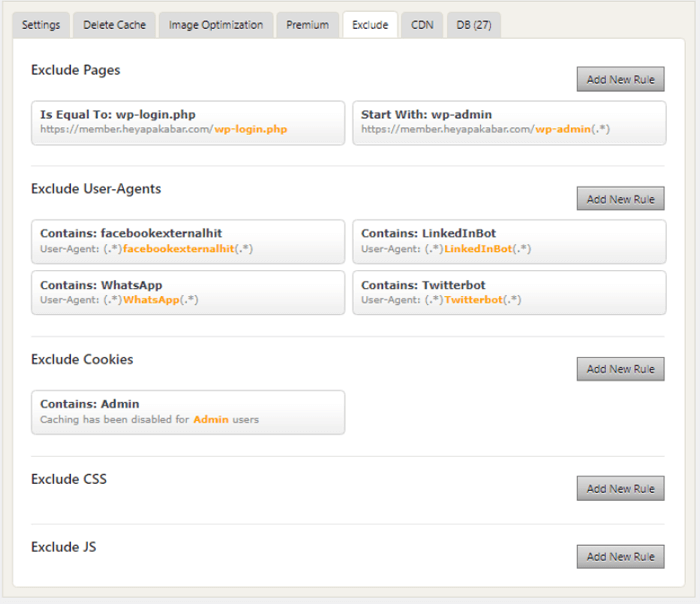Add new rule for Exclude Cookies
Screen dimensions: 700x604
620,369
